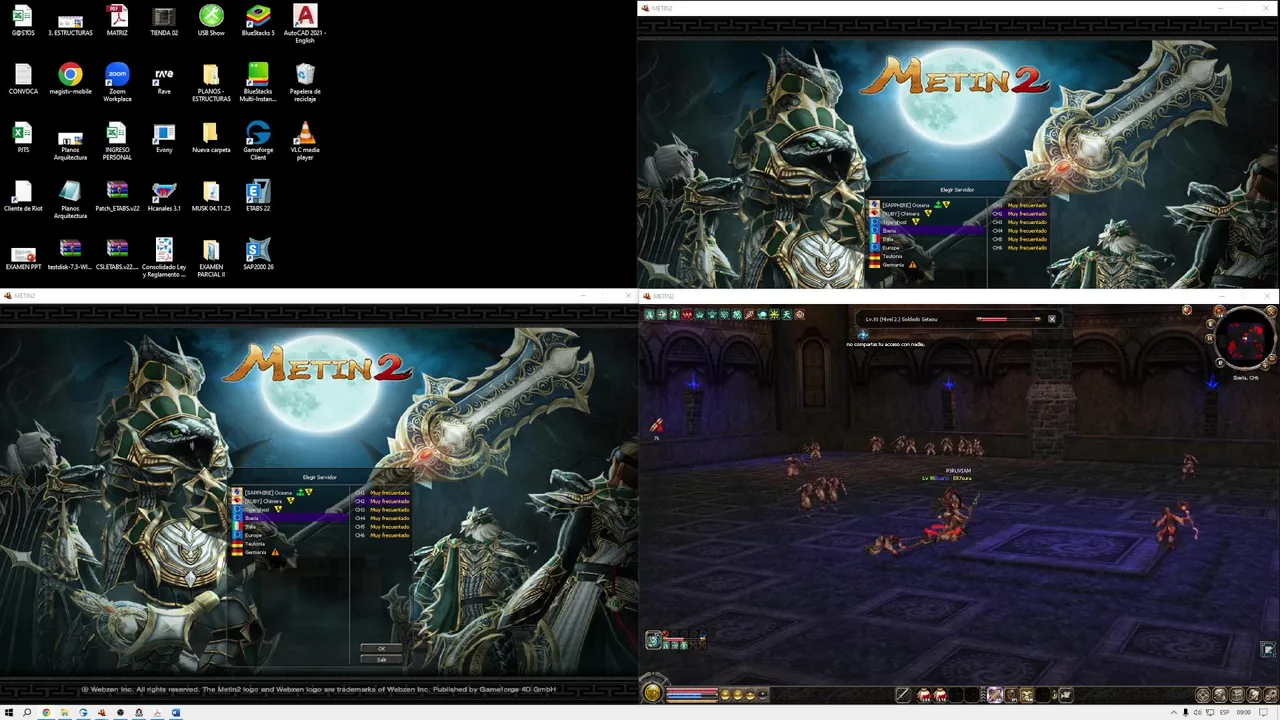This screenshot has width=1280, height=720.
Task: Use first red potion in game quickbar
Action: [925, 695]
